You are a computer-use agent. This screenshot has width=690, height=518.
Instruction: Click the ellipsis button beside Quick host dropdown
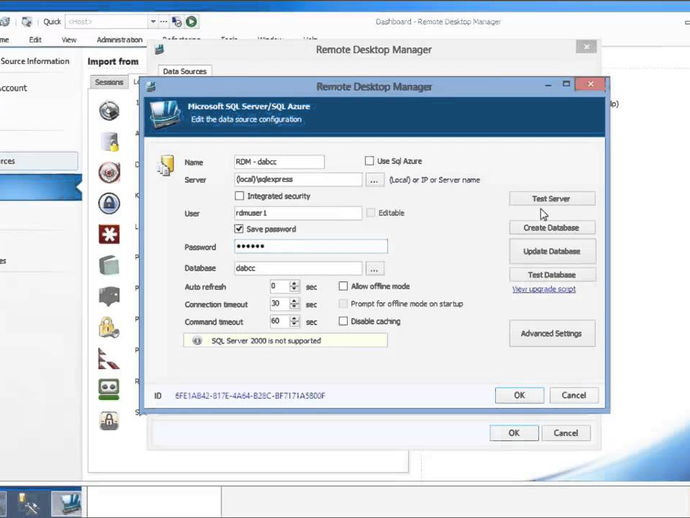pos(164,22)
